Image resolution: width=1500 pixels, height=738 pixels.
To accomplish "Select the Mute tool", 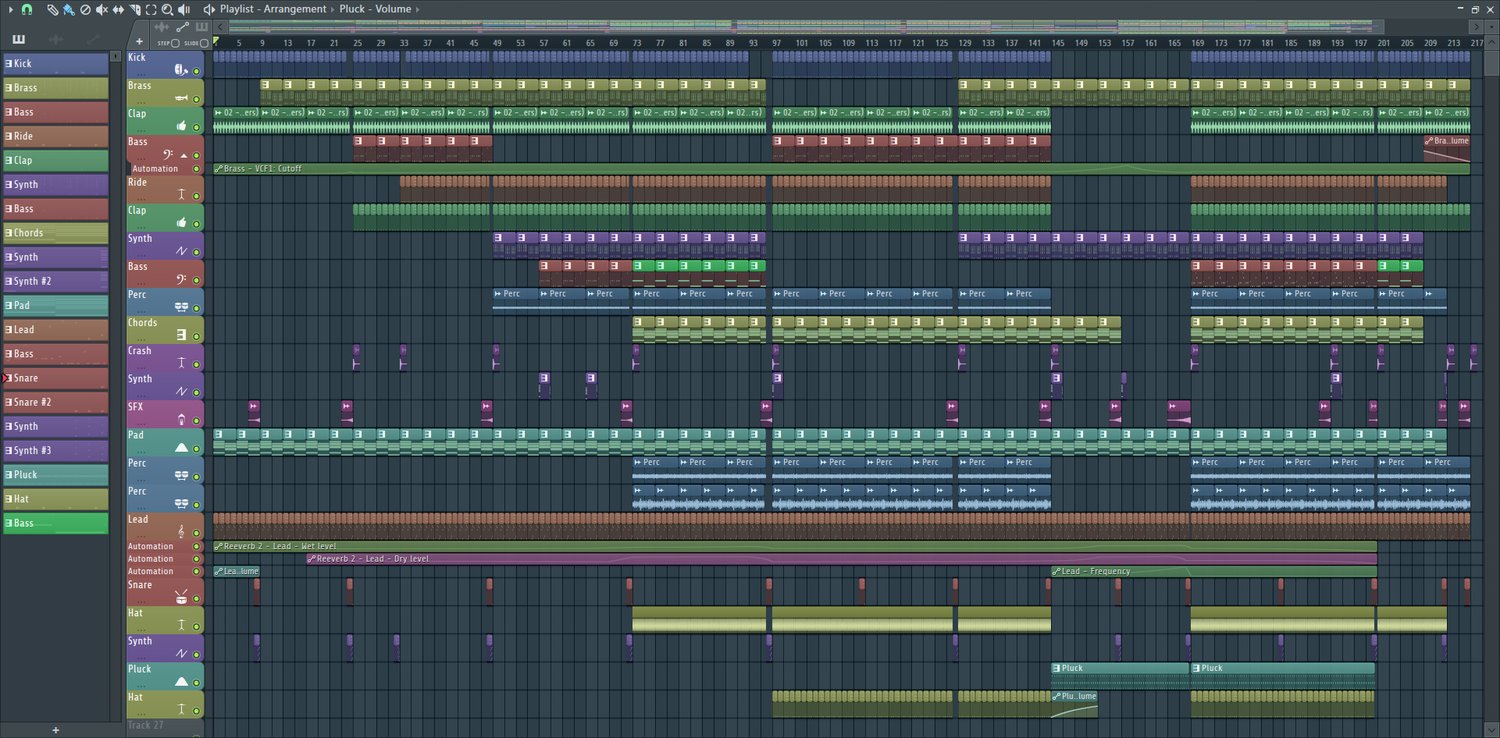I will tap(102, 9).
